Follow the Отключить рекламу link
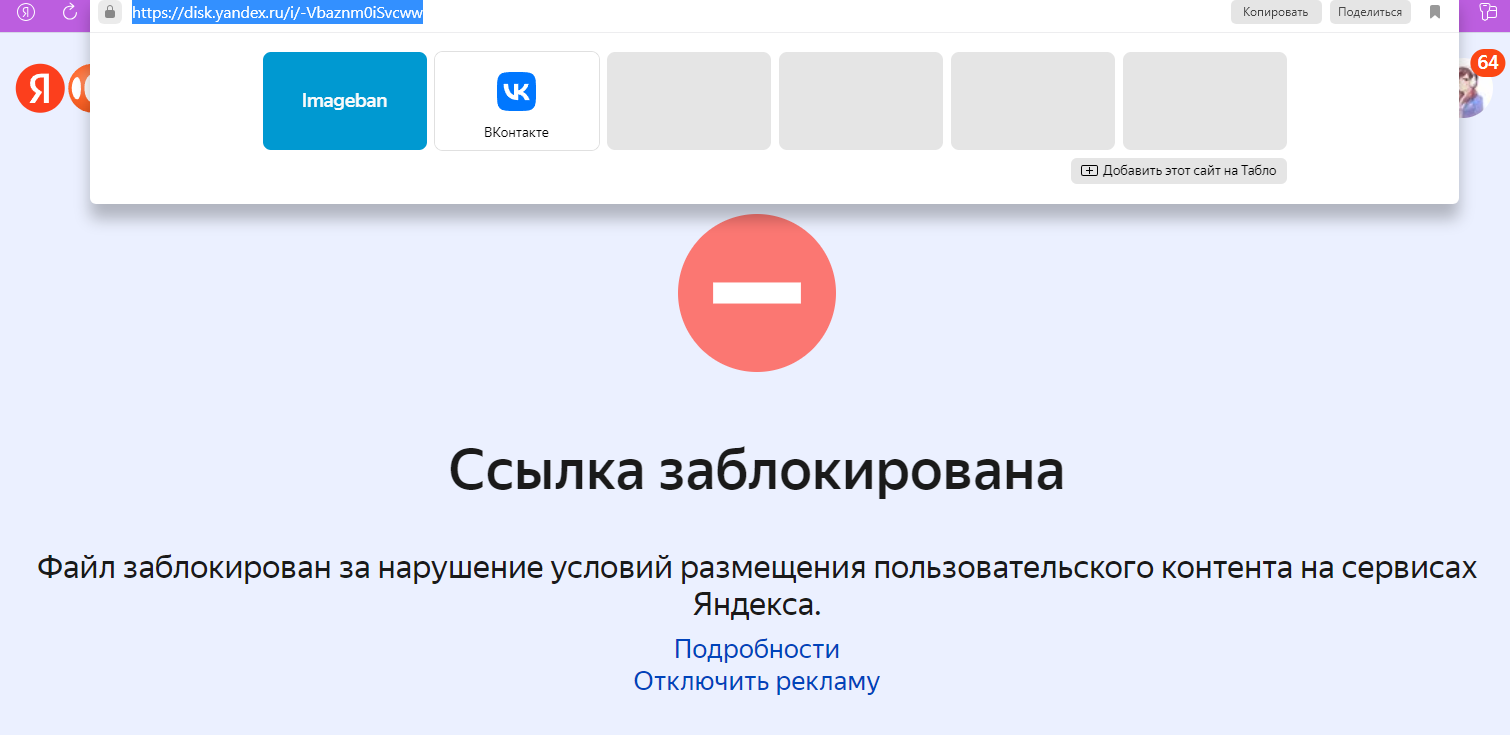The width and height of the screenshot is (1510, 735). tap(756, 682)
